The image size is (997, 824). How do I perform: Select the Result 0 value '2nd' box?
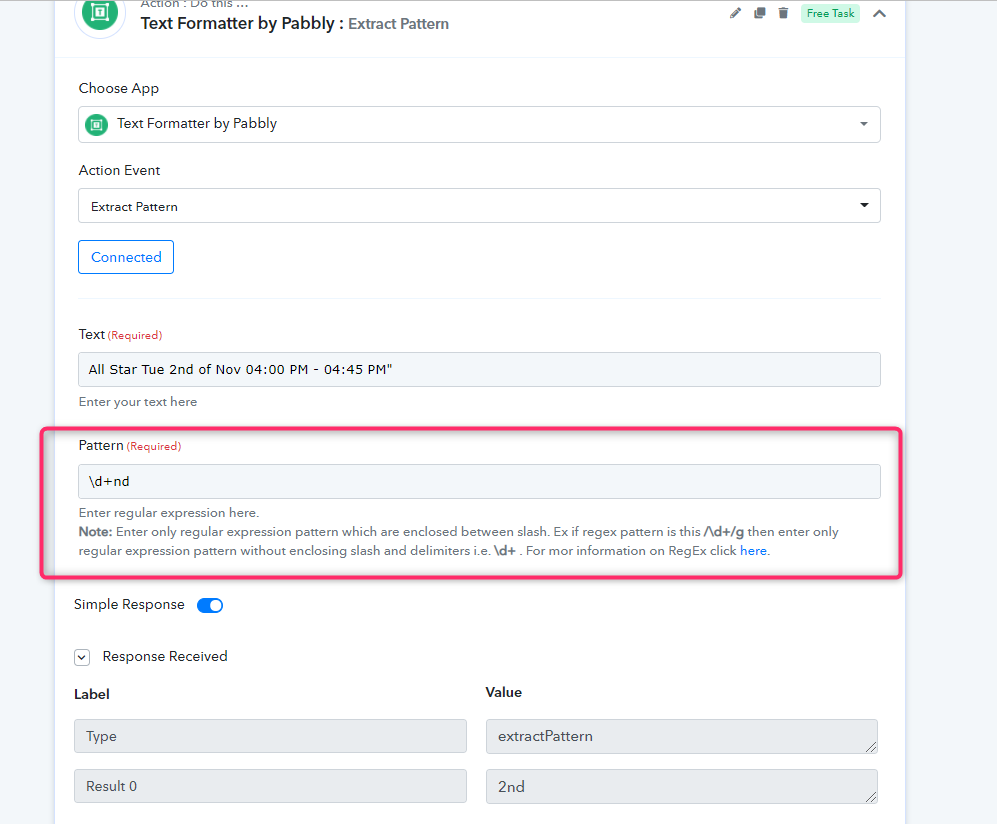coord(682,786)
